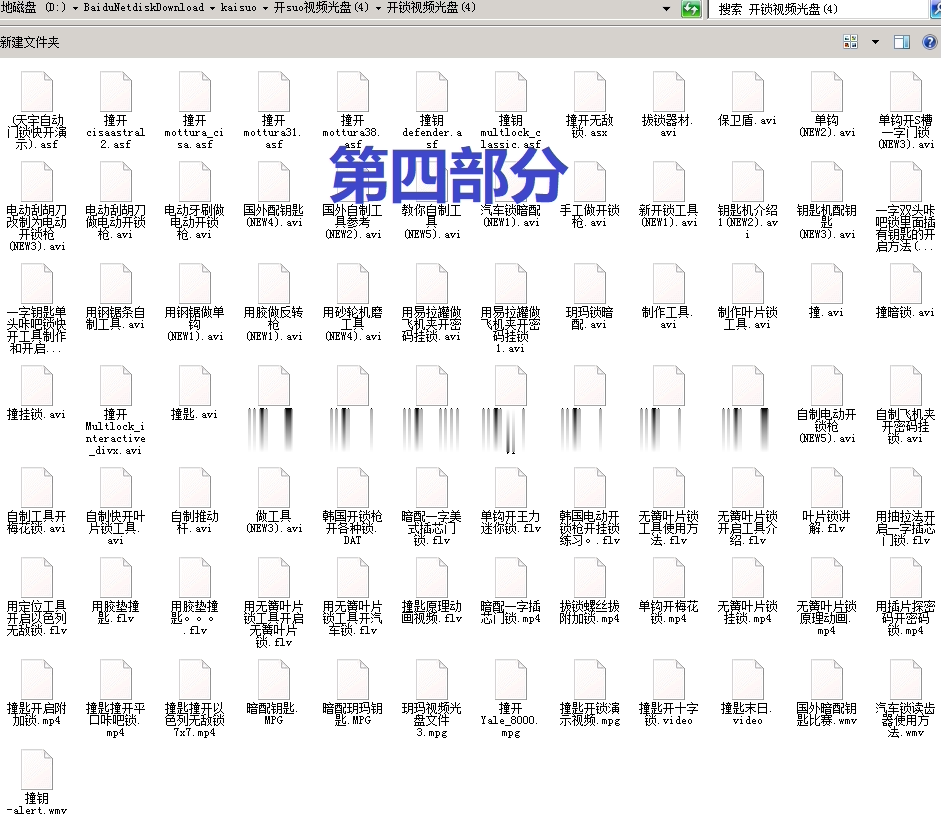The image size is (941, 823).
Task: Click BaiduNetdiskDownload in the address path
Action: click(x=143, y=8)
